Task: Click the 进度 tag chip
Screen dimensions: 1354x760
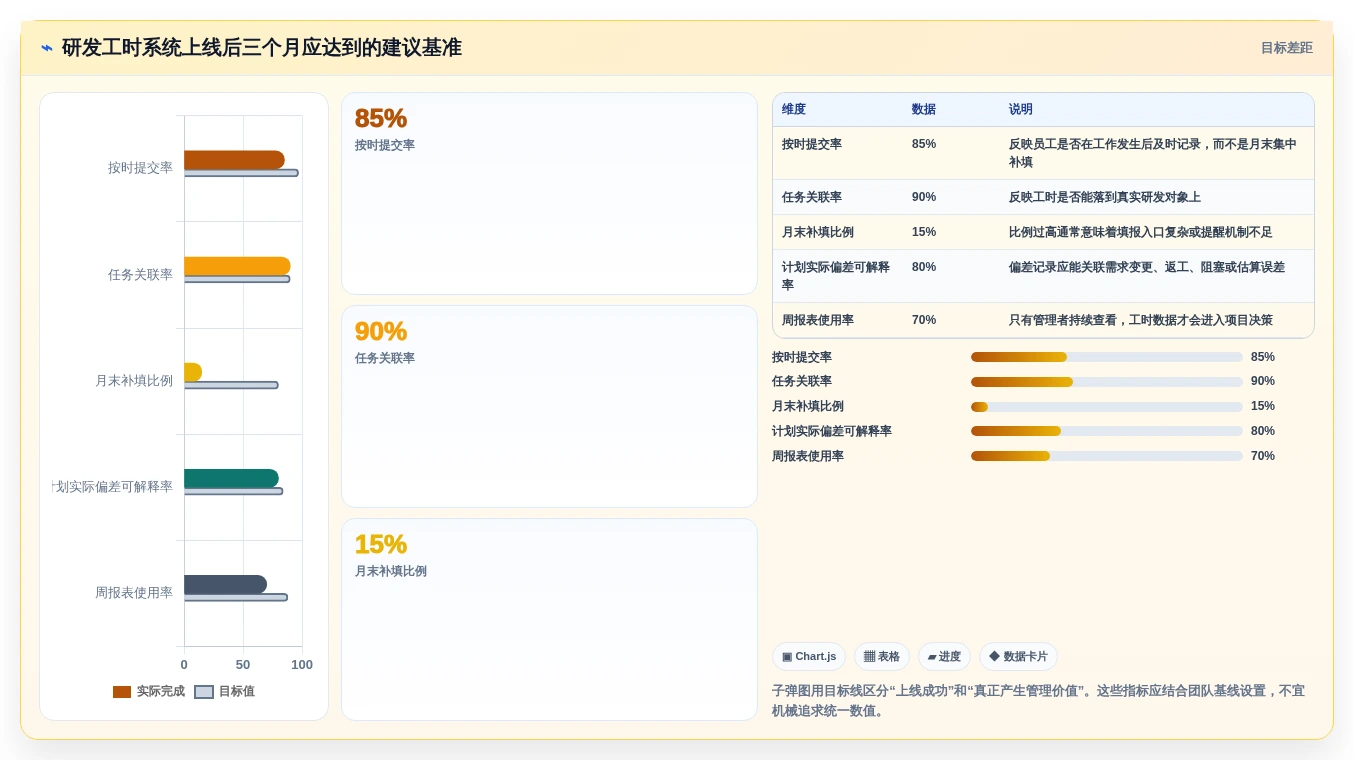Action: click(944, 657)
